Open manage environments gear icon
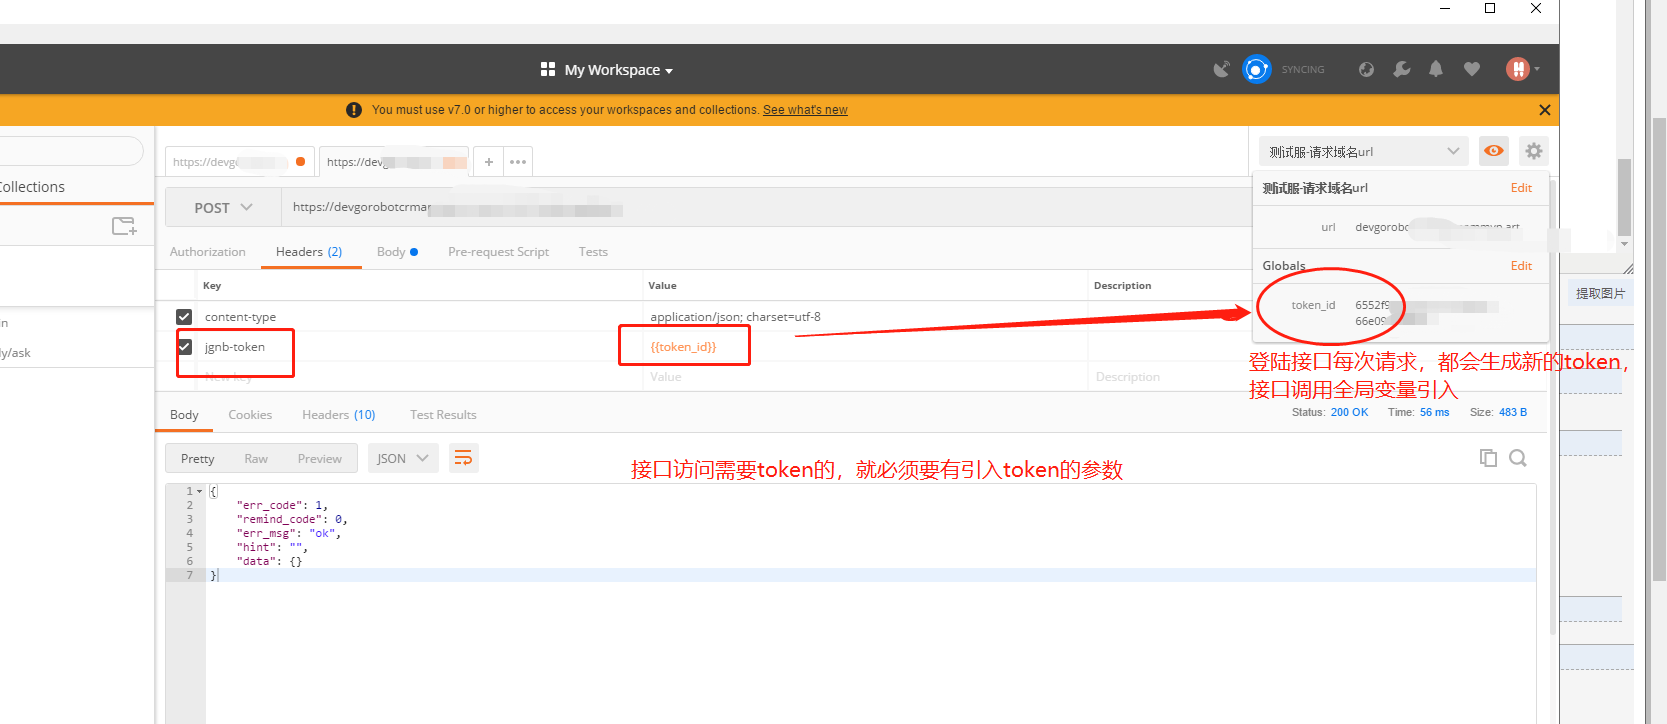This screenshot has width=1667, height=724. pos(1534,151)
